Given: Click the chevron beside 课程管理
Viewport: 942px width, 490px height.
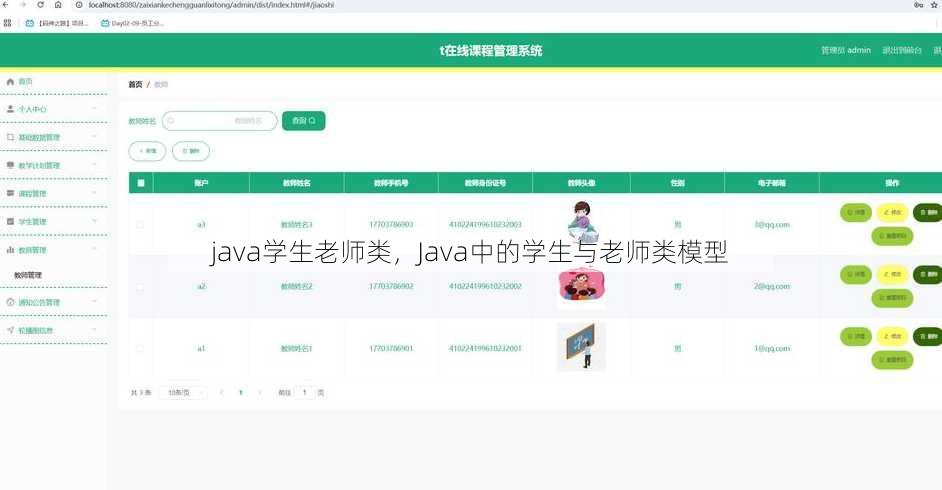Looking at the screenshot, I should (x=94, y=193).
